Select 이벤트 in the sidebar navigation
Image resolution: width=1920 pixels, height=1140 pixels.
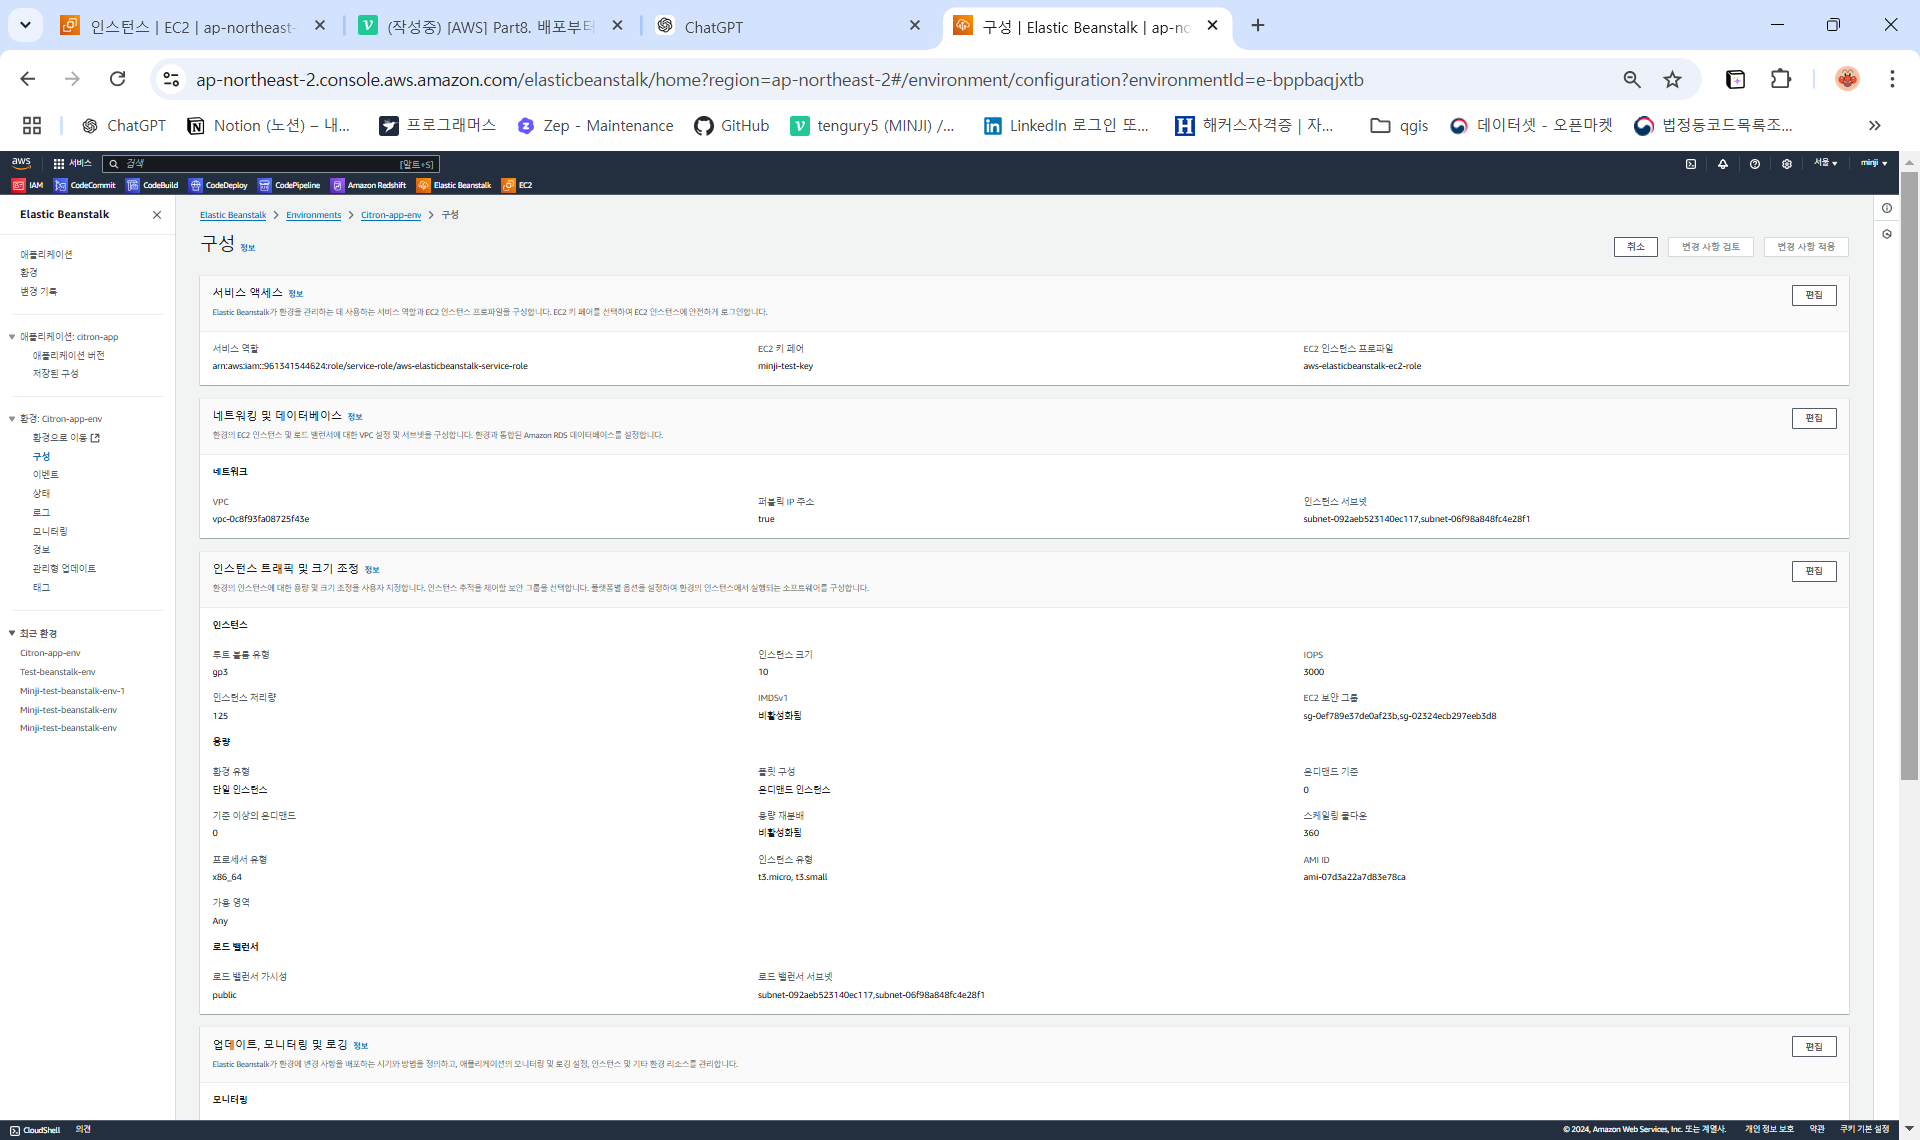point(45,475)
